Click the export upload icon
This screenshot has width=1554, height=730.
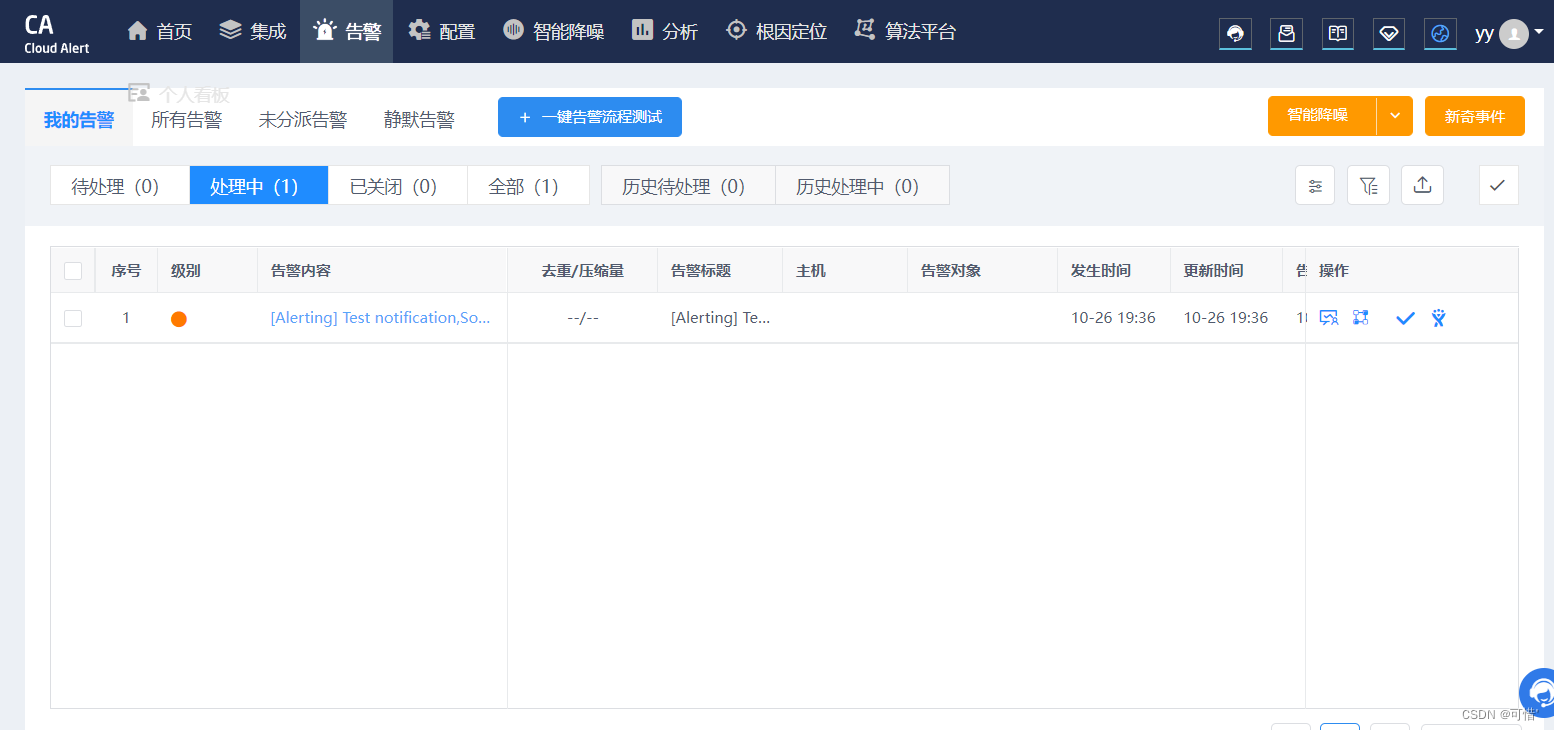(1423, 185)
